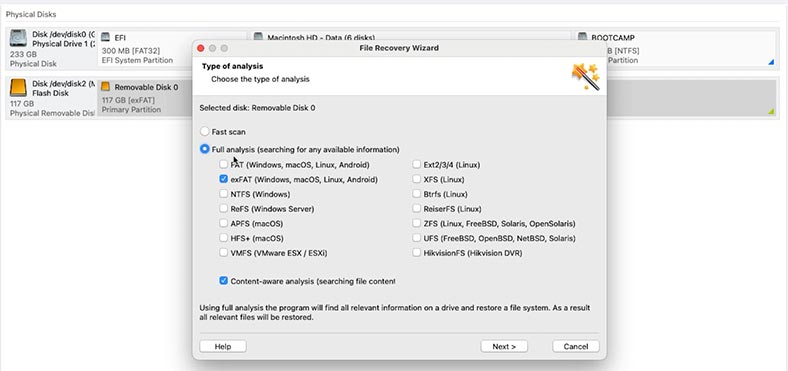Check the HikvisionFS (Hikvision DVR) checkbox
Image resolution: width=788 pixels, height=371 pixels.
pyautogui.click(x=417, y=253)
